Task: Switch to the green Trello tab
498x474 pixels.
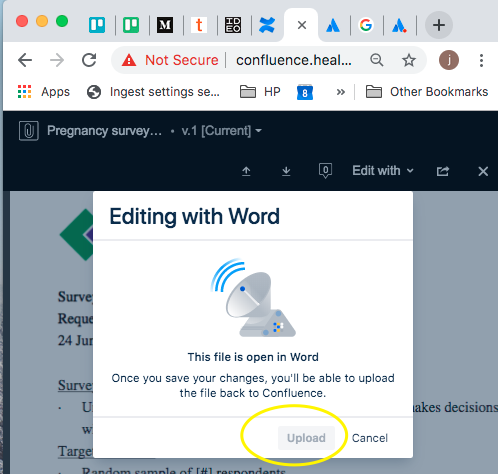Action: point(131,25)
